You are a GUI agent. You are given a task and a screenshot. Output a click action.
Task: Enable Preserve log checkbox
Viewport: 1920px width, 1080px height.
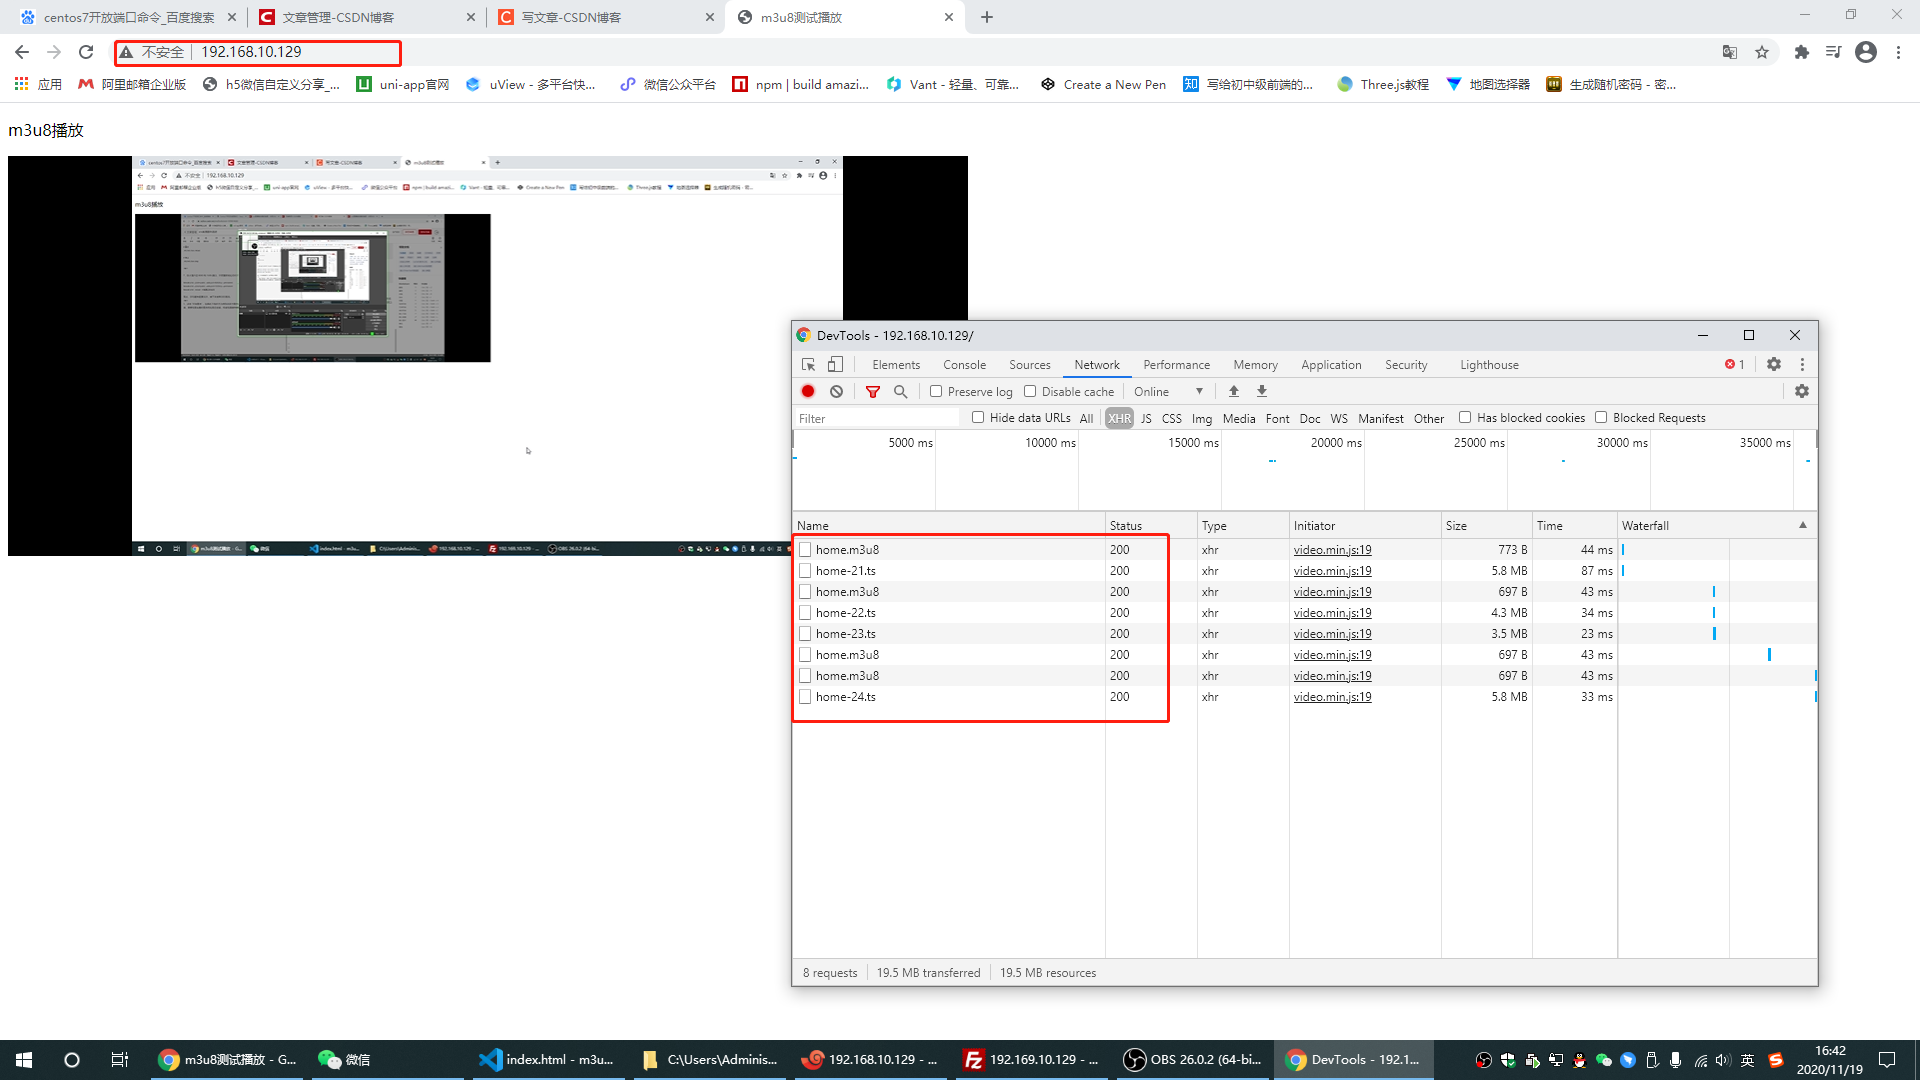[936, 391]
